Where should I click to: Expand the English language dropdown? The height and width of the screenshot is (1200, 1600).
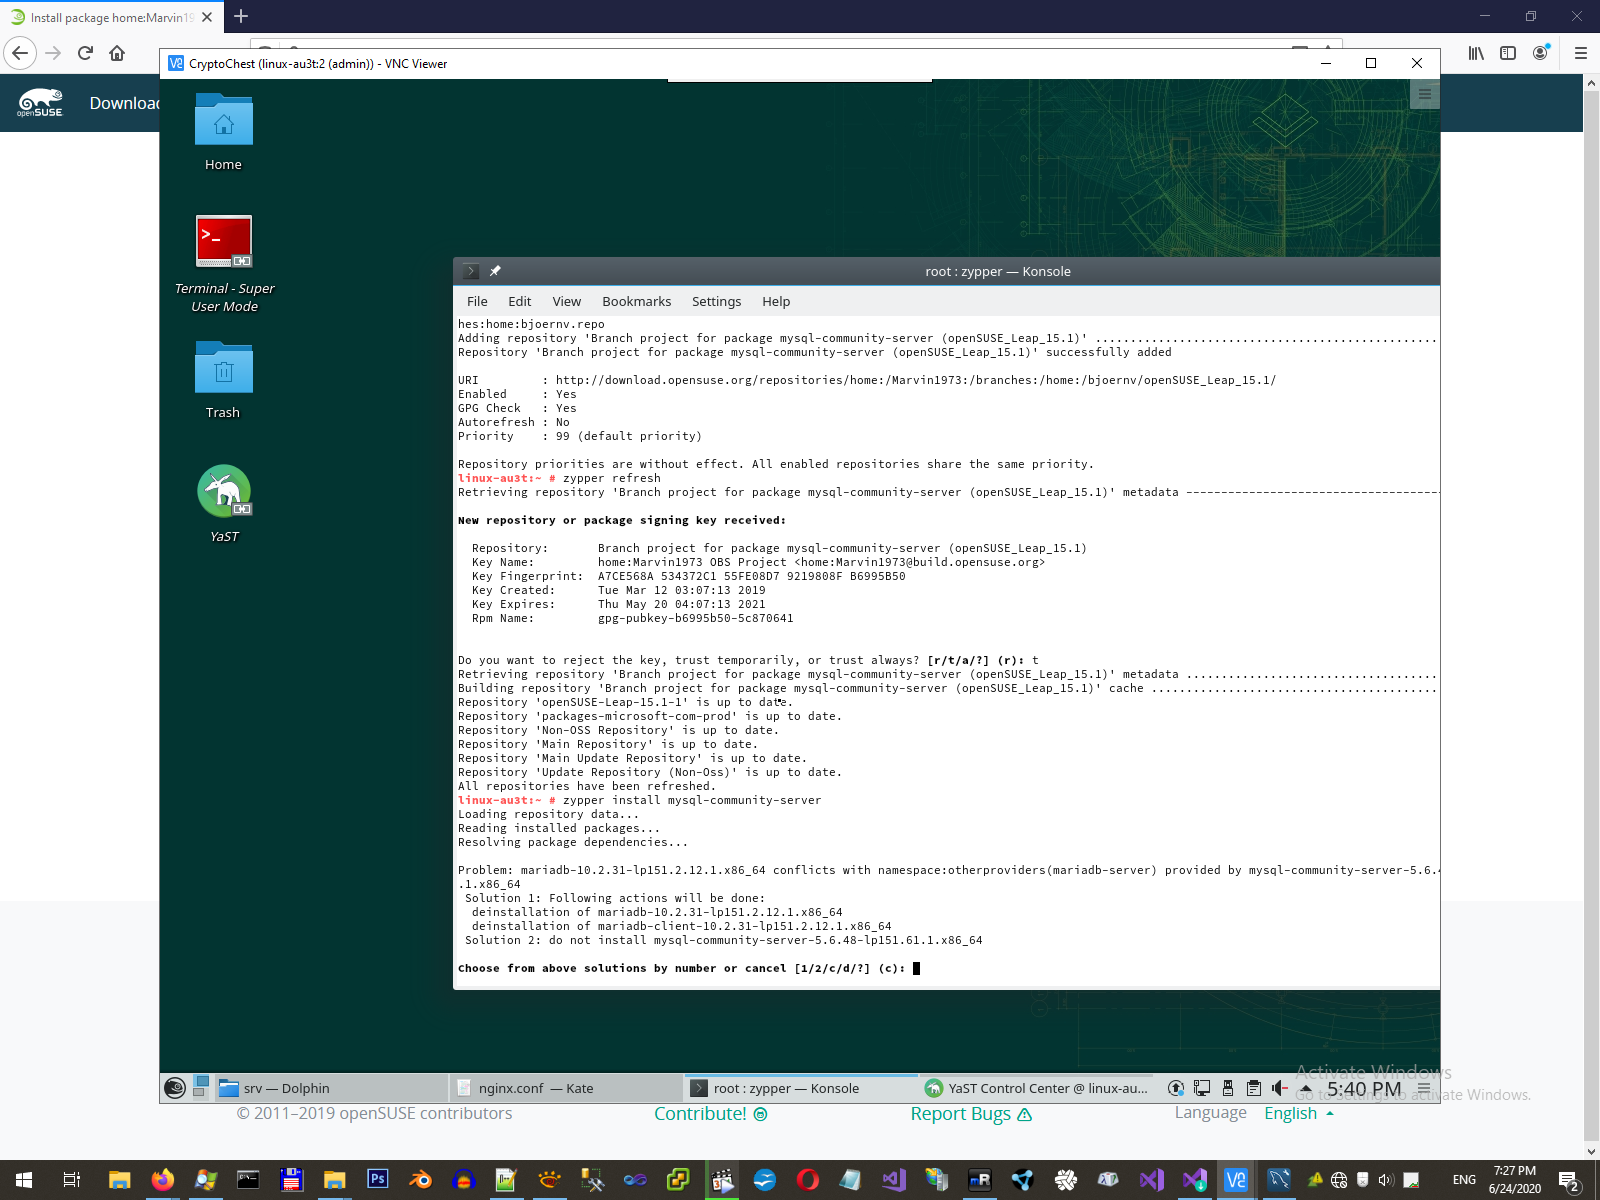[1299, 1113]
